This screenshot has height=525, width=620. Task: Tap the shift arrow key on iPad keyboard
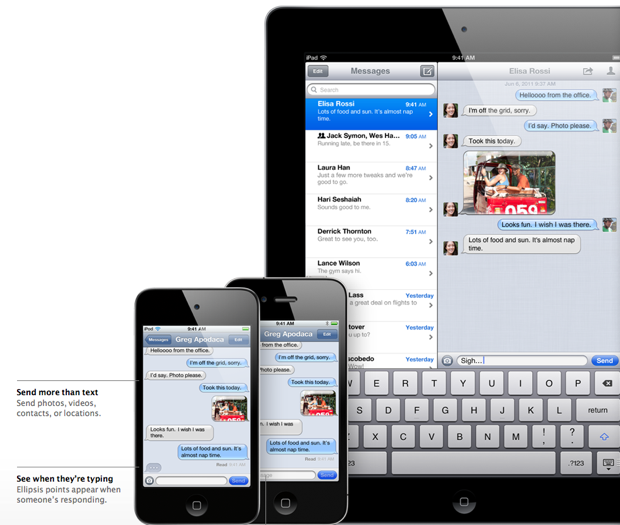604,436
